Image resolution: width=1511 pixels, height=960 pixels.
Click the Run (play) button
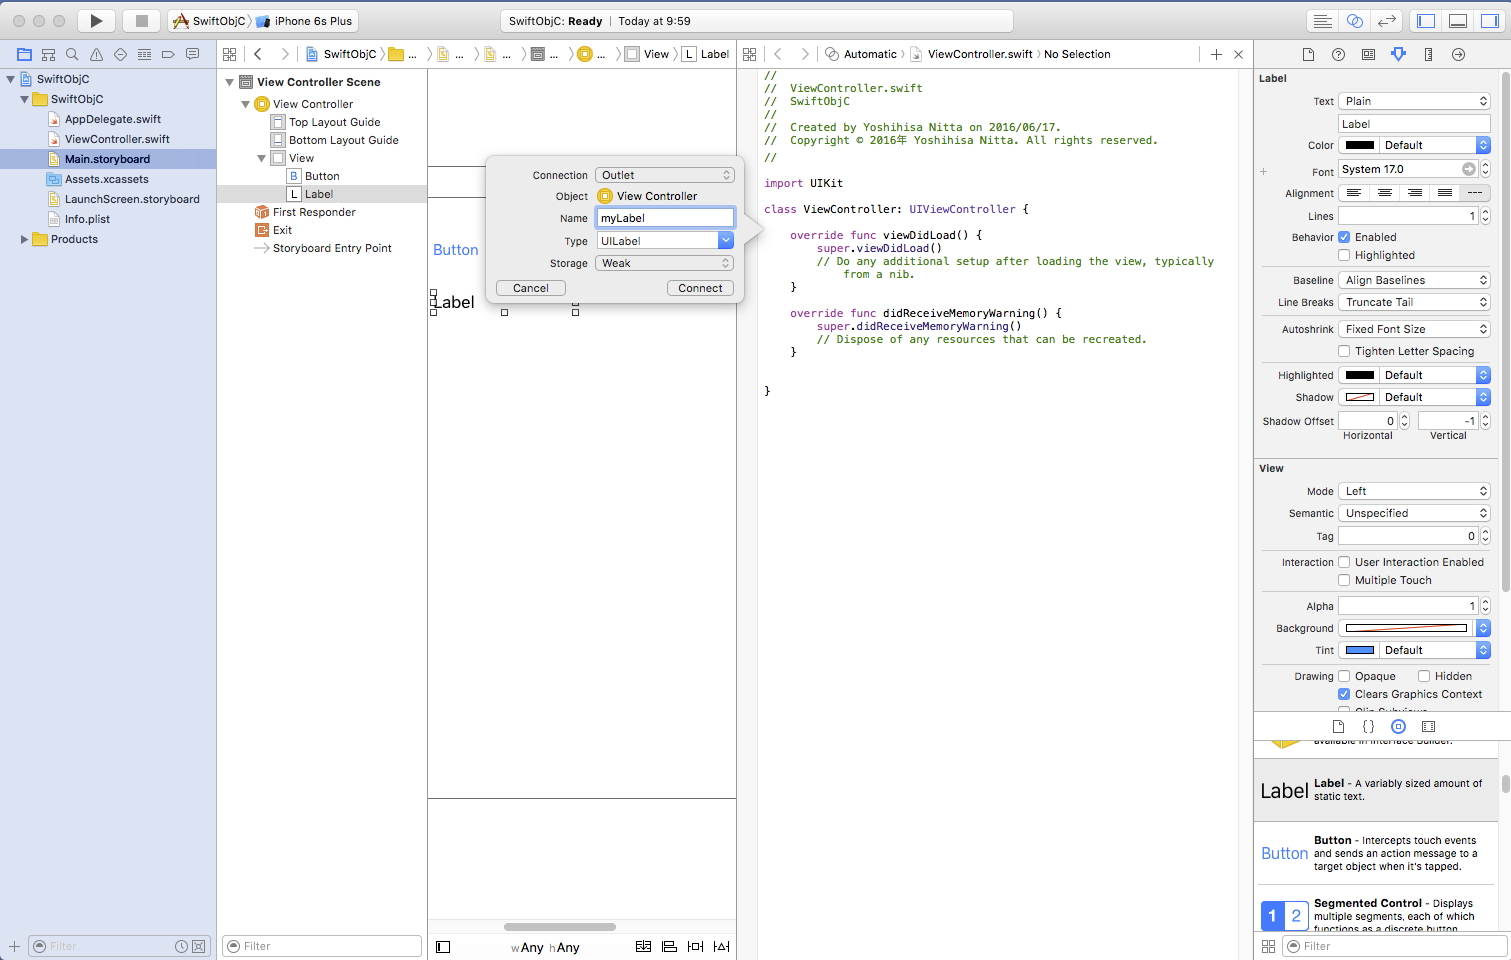pos(96,21)
